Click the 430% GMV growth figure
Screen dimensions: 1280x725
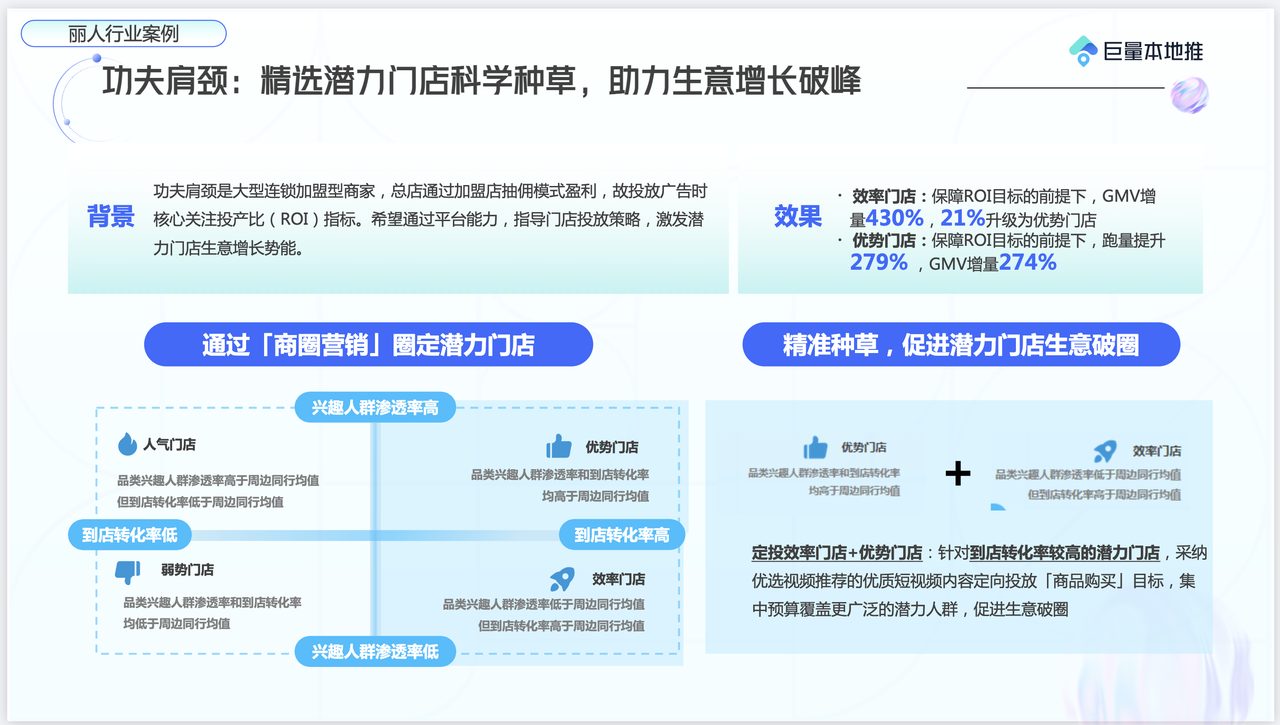(x=894, y=218)
